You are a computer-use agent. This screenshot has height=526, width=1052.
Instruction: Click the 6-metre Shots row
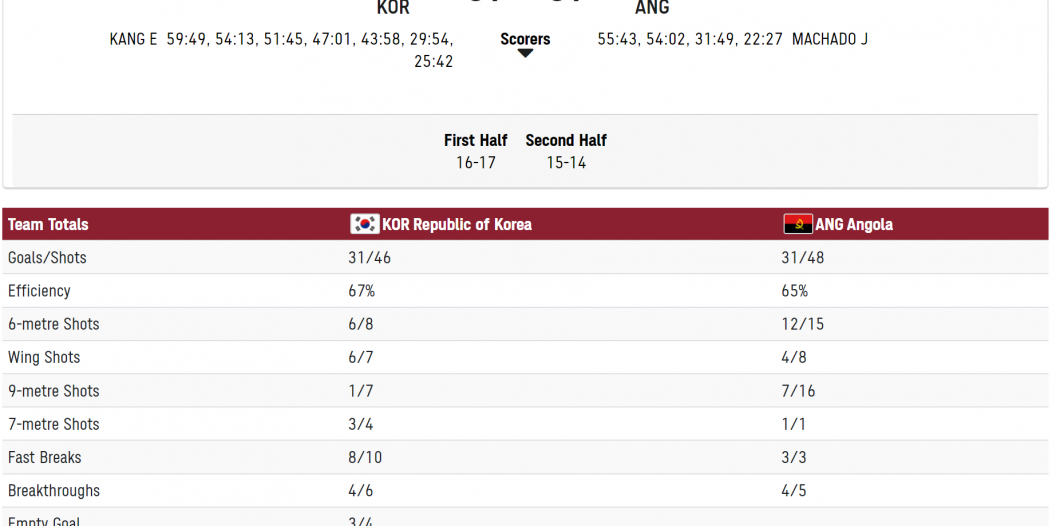coord(525,324)
